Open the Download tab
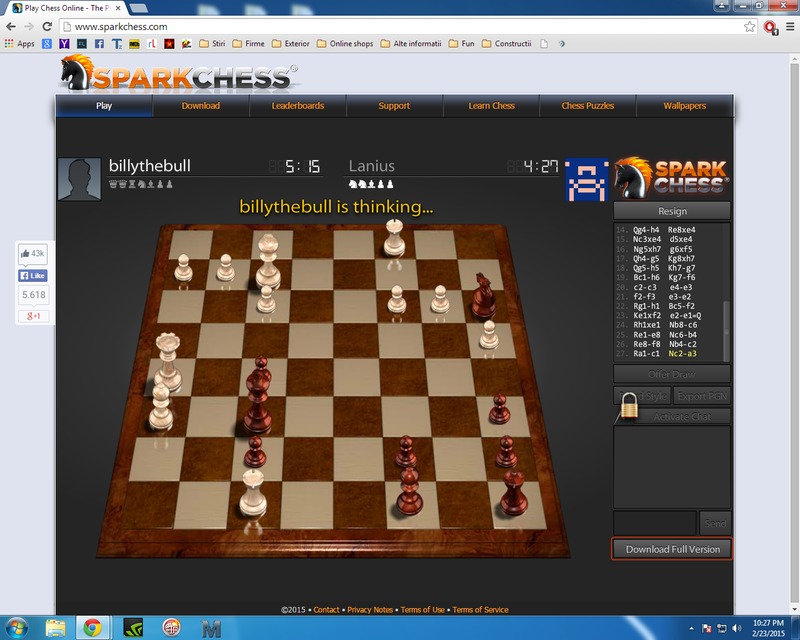The height and width of the screenshot is (640, 800). [201, 106]
